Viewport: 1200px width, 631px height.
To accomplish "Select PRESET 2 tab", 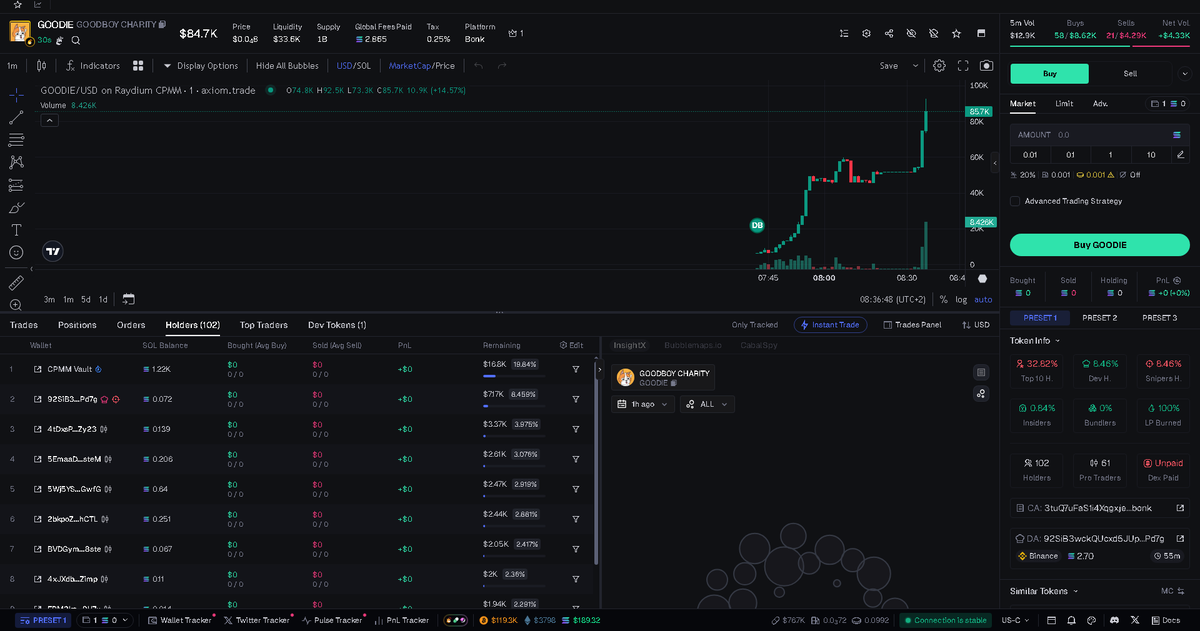I will pos(1099,318).
